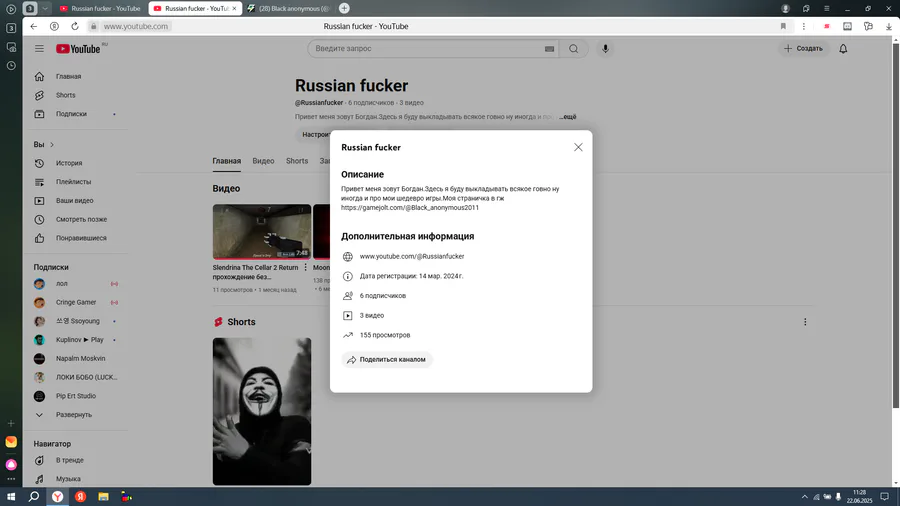Open the Ssoyoung subscription channel
The width and height of the screenshot is (900, 506).
(x=75, y=321)
